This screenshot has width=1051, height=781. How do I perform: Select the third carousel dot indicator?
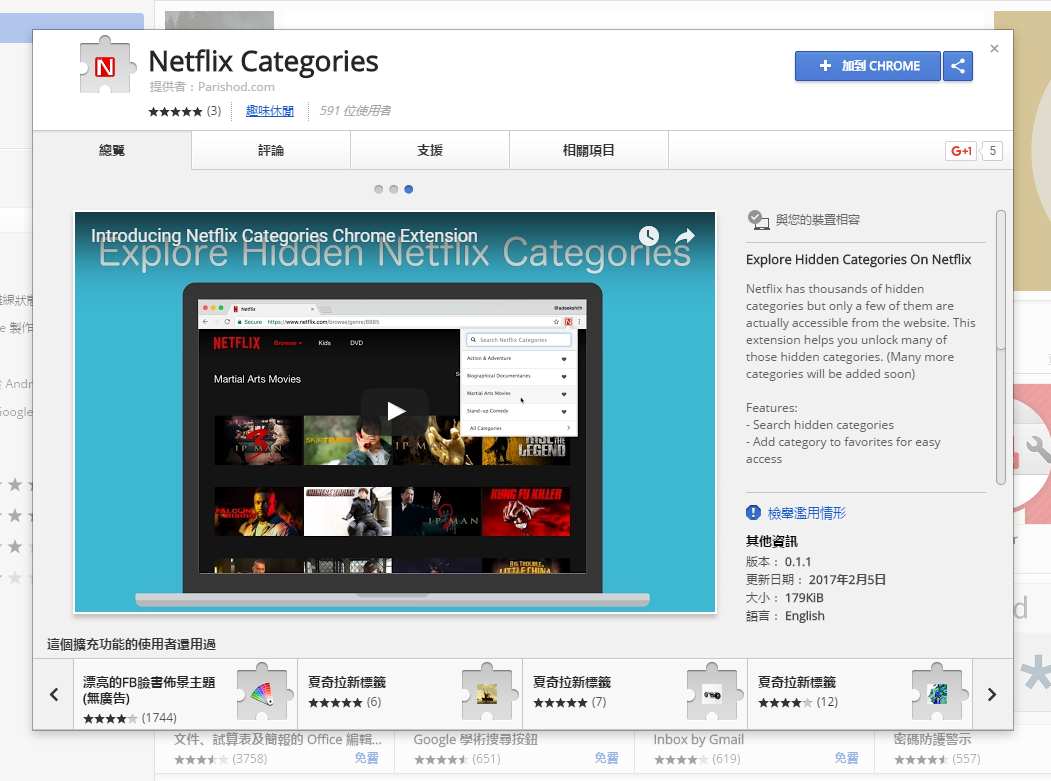pos(409,189)
